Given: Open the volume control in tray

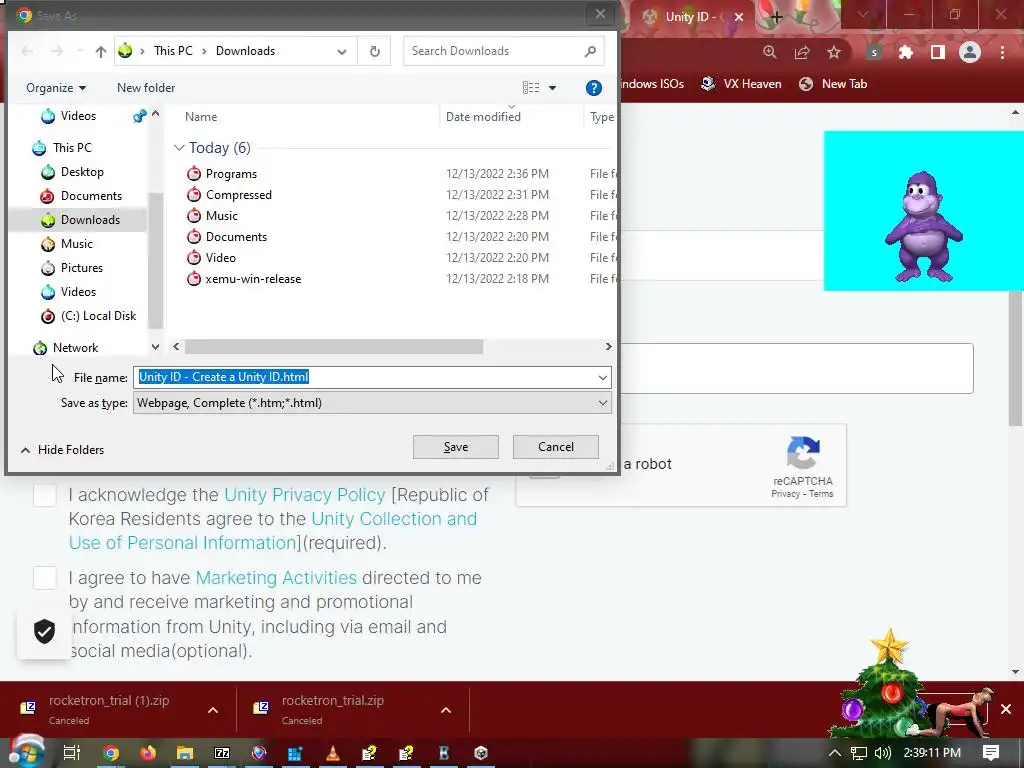Looking at the screenshot, I should pyautogui.click(x=883, y=753).
